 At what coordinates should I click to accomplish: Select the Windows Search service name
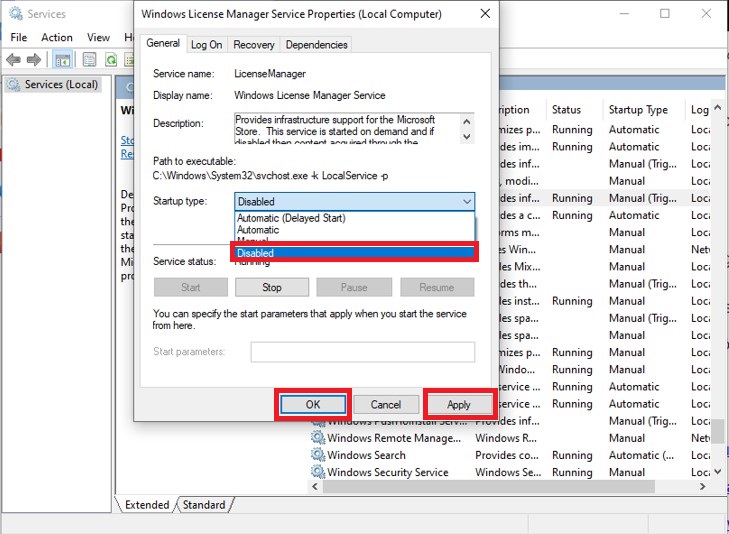point(366,455)
